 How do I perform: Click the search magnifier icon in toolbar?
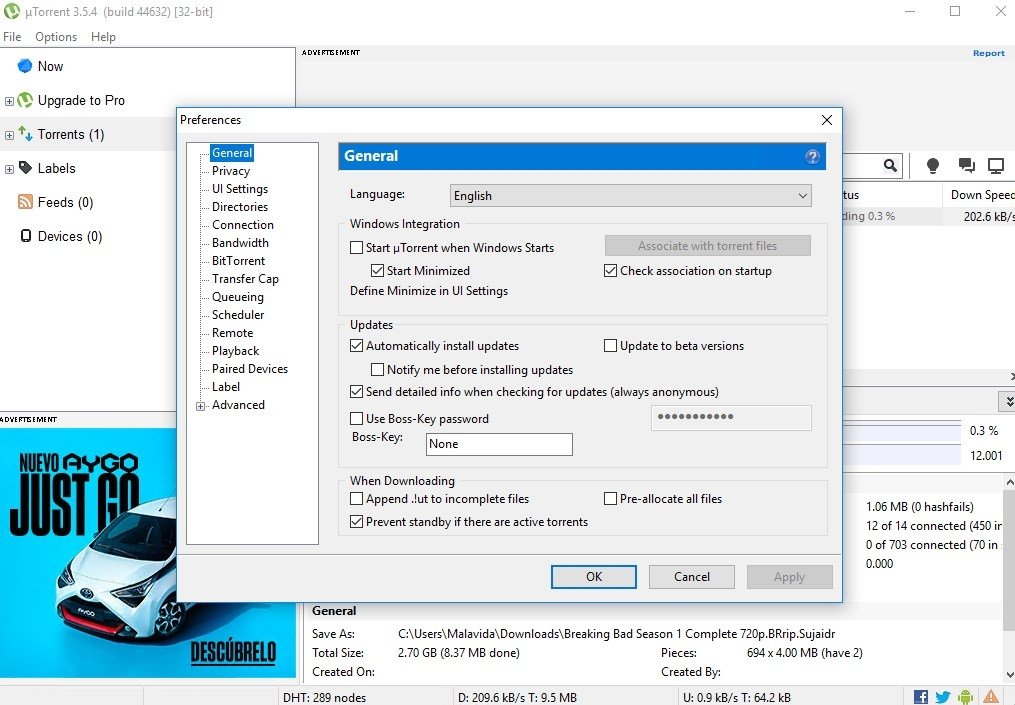pyautogui.click(x=890, y=166)
